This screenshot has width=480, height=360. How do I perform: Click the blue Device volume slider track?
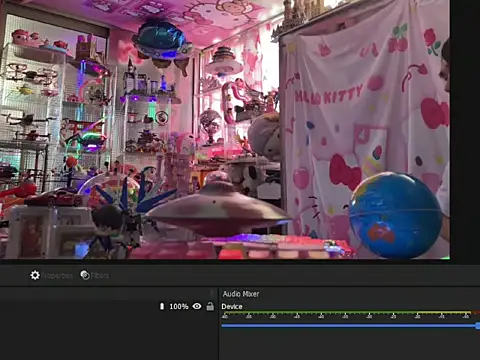pos(349,325)
